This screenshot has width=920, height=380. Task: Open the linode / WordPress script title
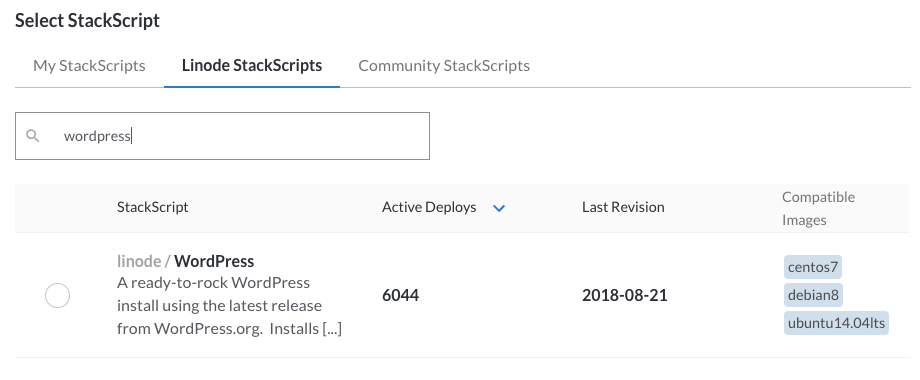pyautogui.click(x=185, y=261)
